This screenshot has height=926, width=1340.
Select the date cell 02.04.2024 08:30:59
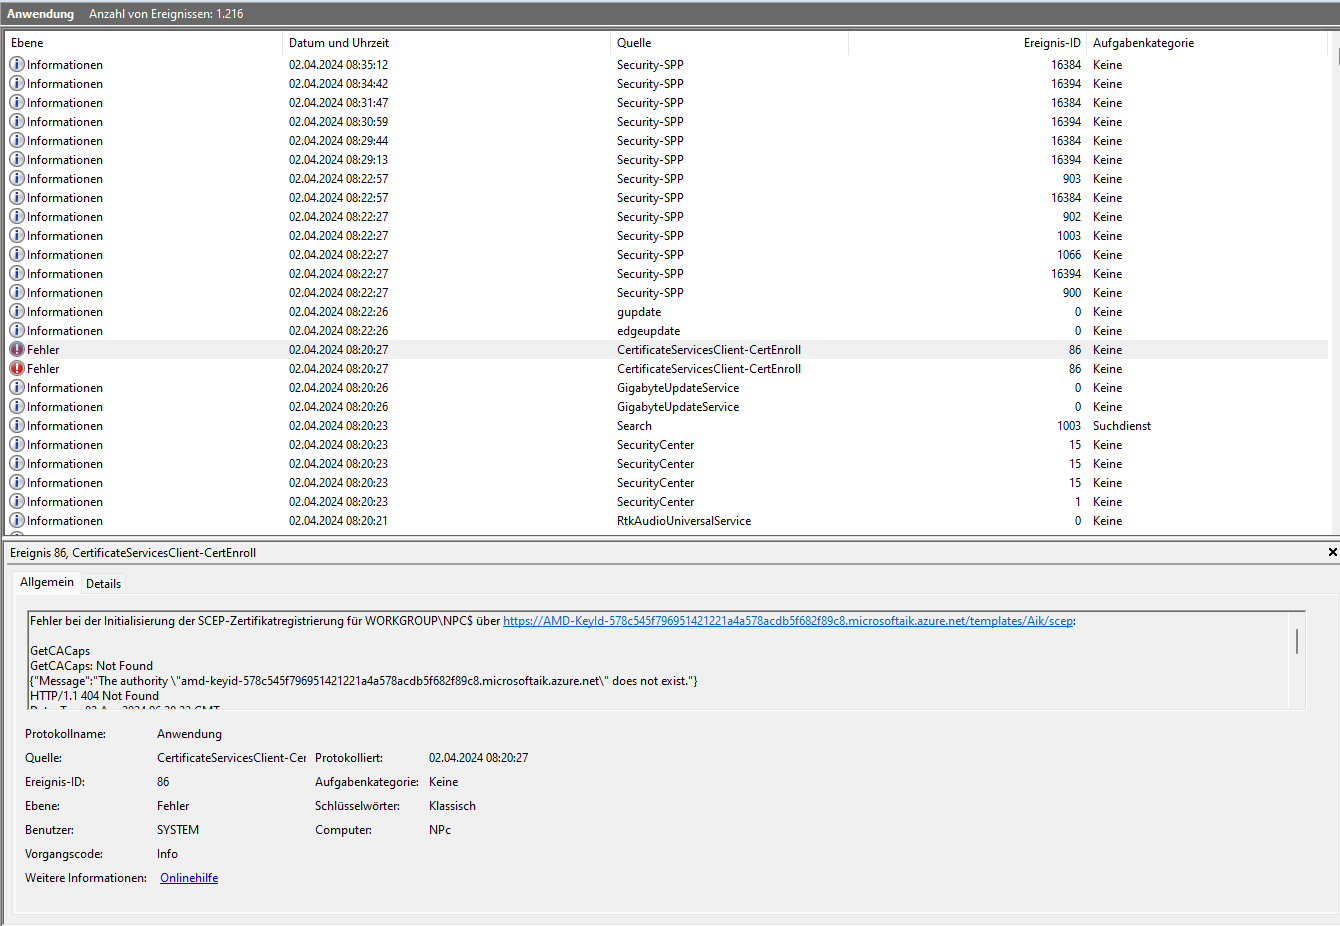(338, 122)
